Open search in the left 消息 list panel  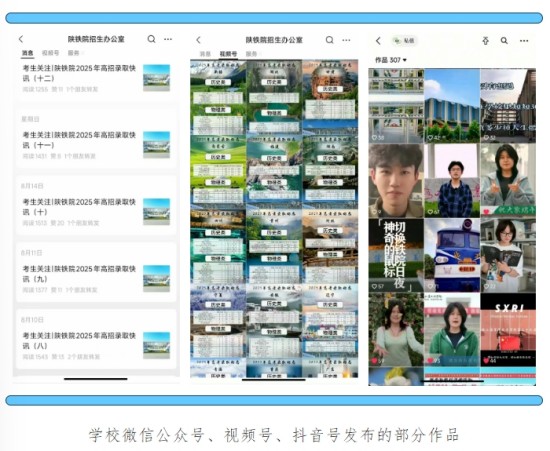(x=151, y=39)
